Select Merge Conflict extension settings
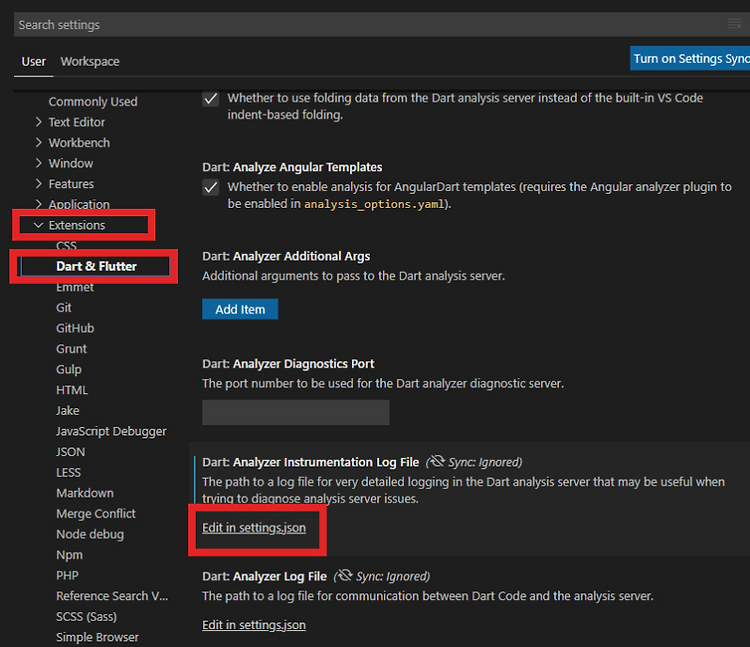Screen dimensions: 750x647 pos(96,514)
